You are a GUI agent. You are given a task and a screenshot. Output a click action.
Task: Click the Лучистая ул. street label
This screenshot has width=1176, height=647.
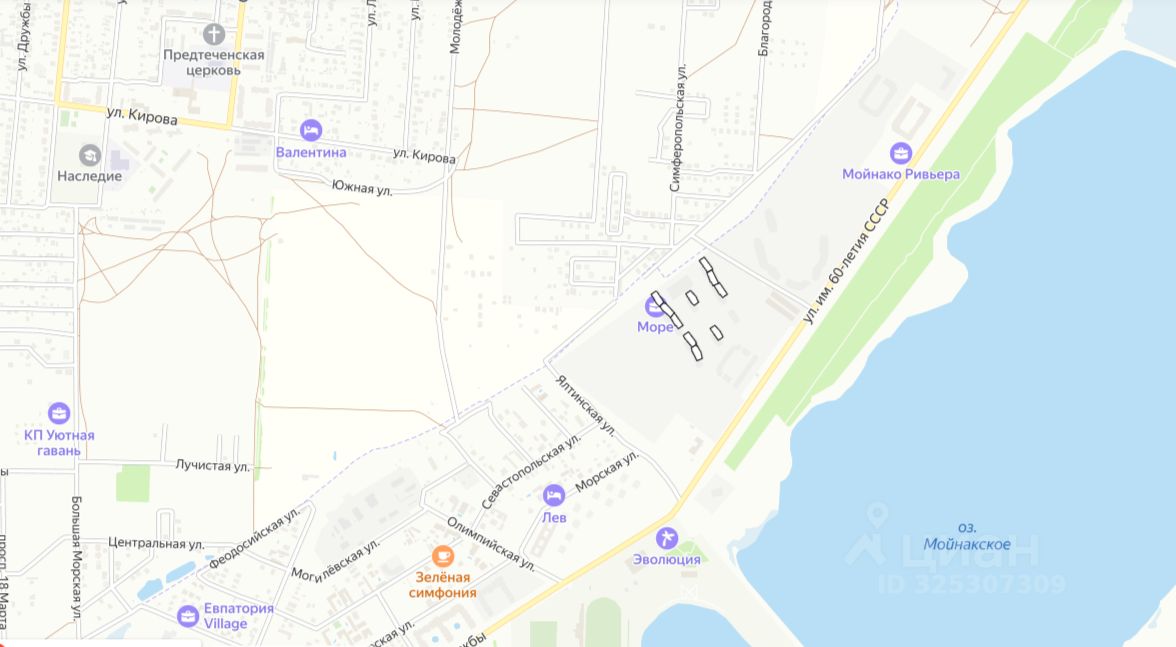212,466
